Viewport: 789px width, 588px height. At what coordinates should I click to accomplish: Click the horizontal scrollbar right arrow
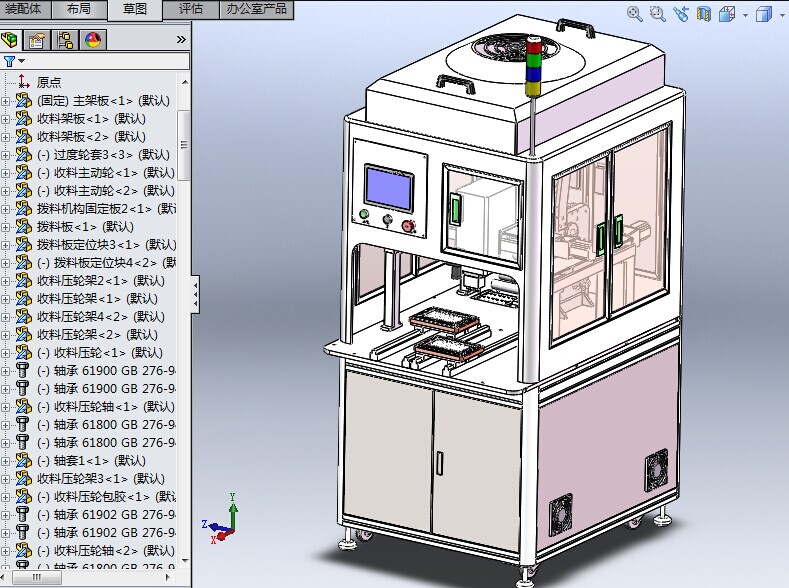[x=168, y=577]
